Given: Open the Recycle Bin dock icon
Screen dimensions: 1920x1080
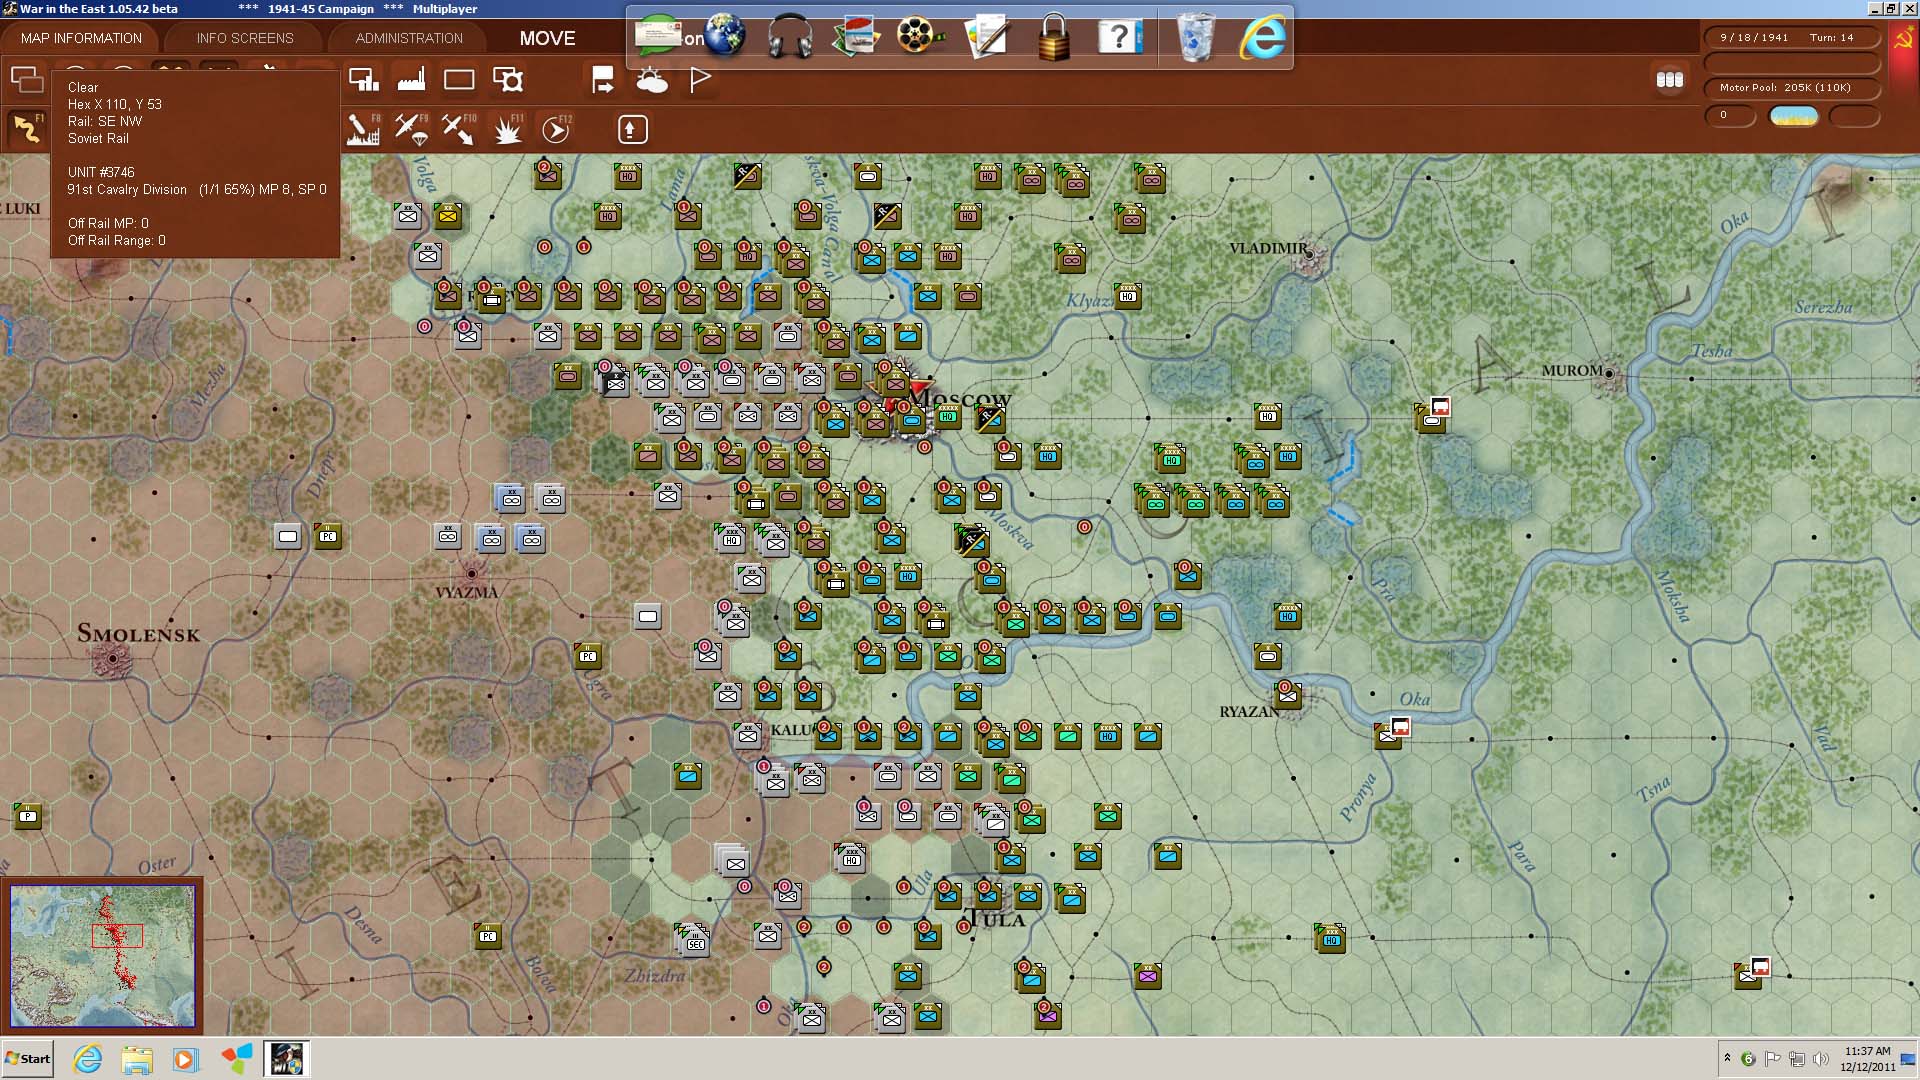Looking at the screenshot, I should (1195, 38).
